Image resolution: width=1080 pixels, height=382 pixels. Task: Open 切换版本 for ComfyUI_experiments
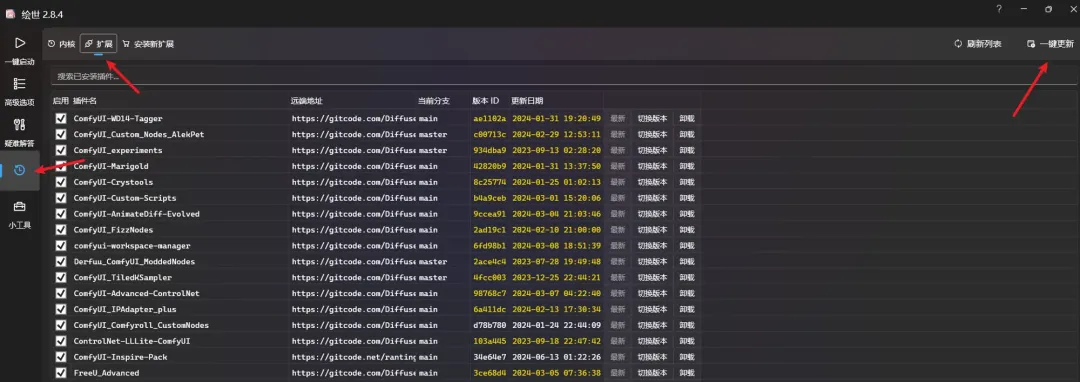[x=652, y=151]
